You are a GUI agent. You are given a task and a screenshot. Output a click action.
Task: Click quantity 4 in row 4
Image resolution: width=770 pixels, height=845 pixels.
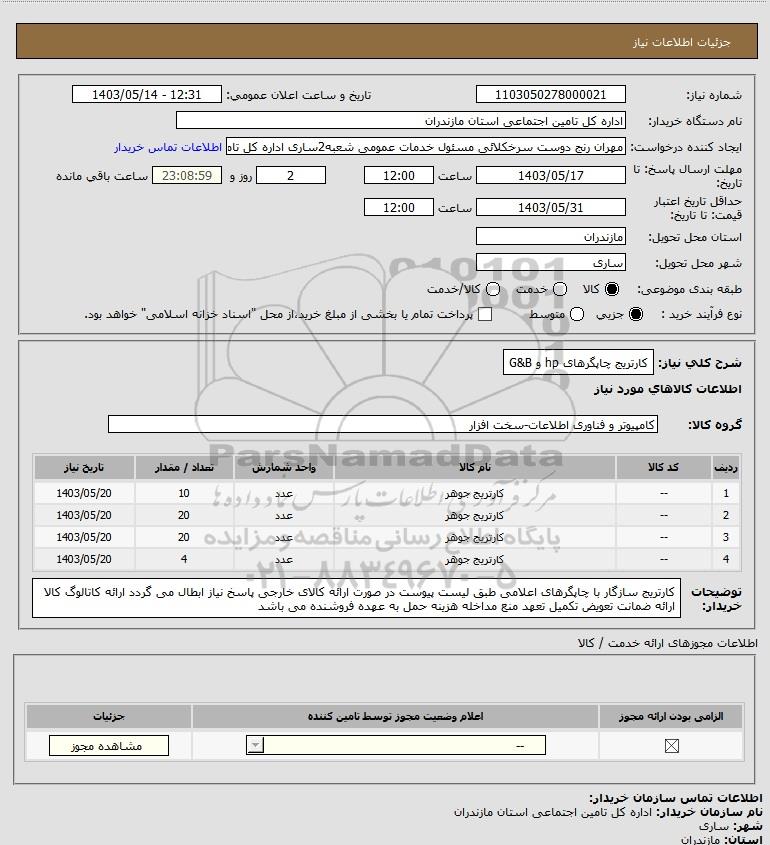pos(184,559)
